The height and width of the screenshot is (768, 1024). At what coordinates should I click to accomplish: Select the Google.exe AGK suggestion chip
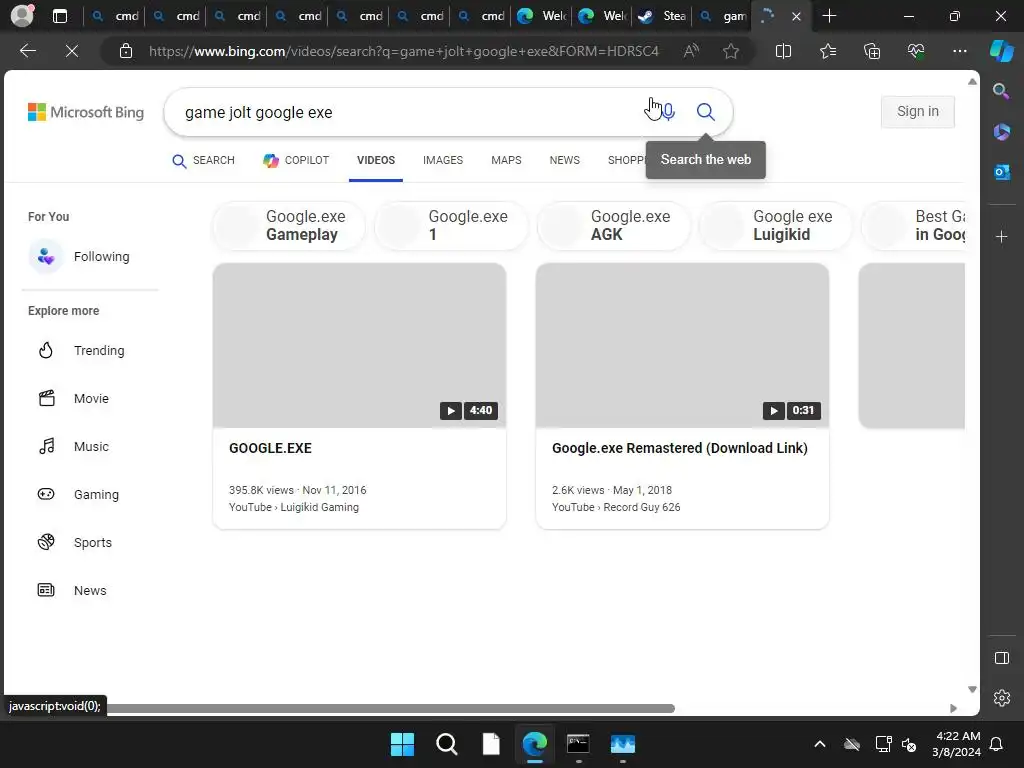click(614, 225)
